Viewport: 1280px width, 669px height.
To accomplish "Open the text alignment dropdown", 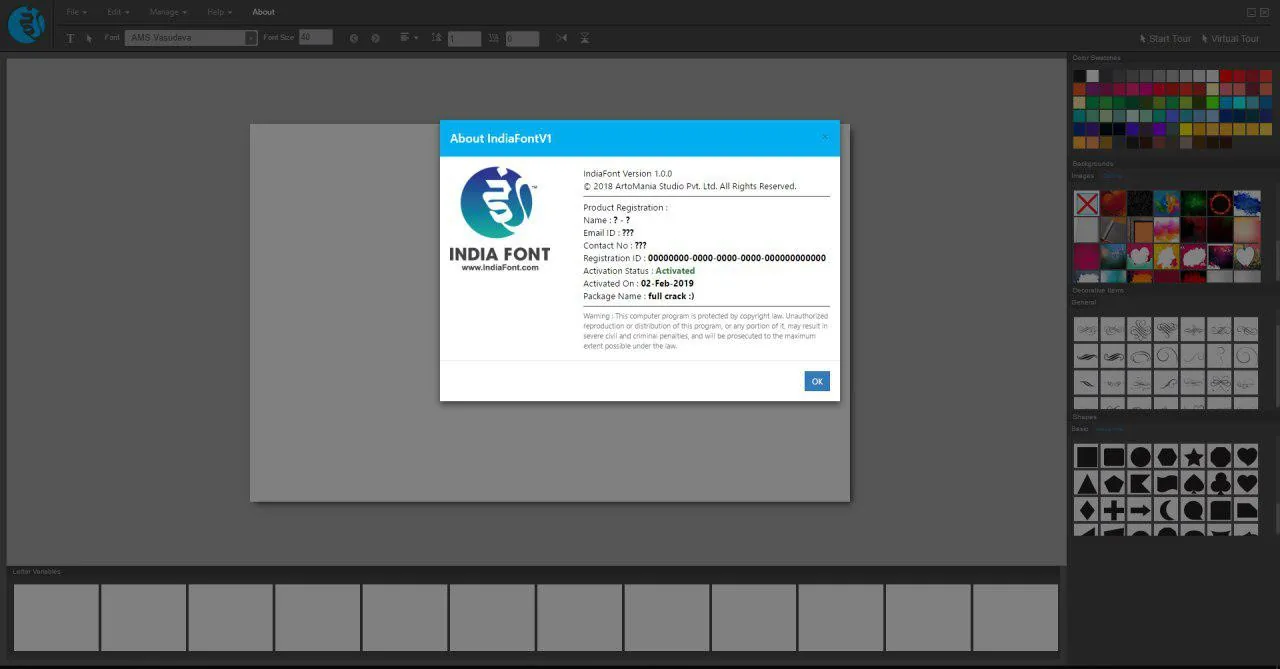I will (409, 38).
